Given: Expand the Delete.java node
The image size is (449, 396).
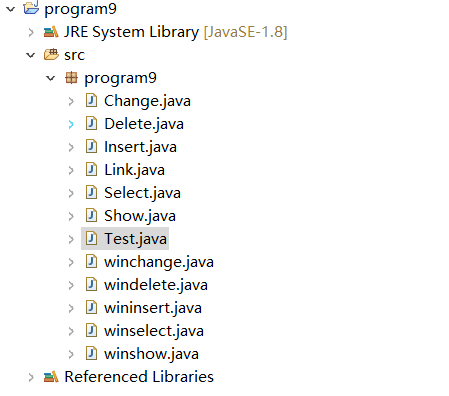Looking at the screenshot, I should tap(71, 124).
